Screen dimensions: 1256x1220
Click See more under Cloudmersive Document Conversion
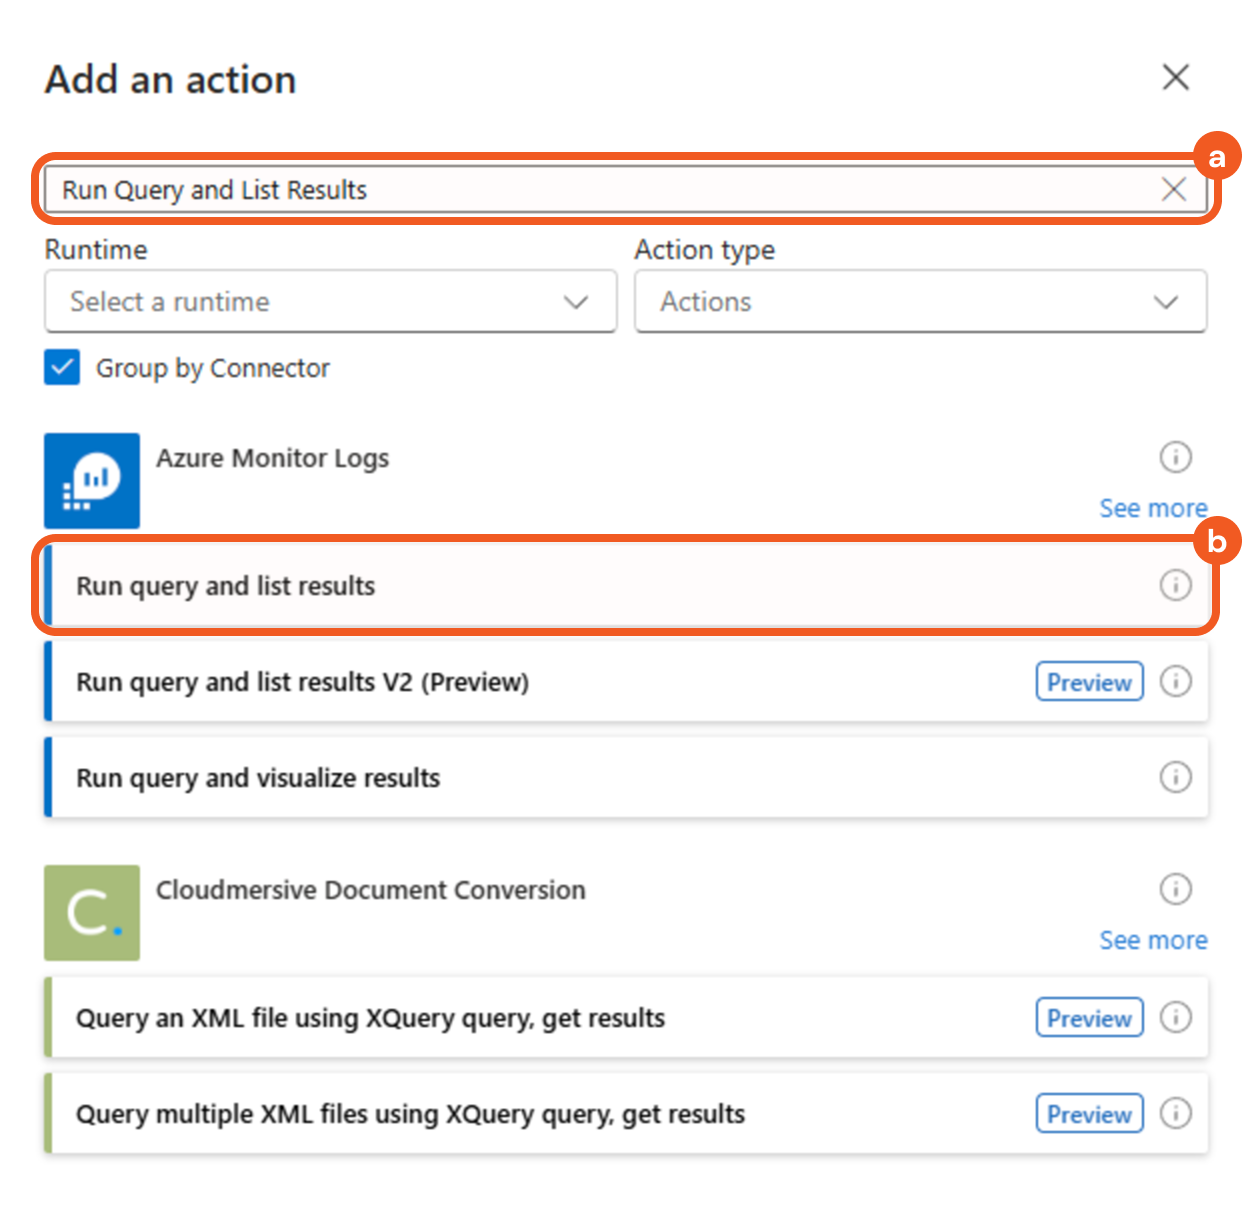pyautogui.click(x=1153, y=940)
